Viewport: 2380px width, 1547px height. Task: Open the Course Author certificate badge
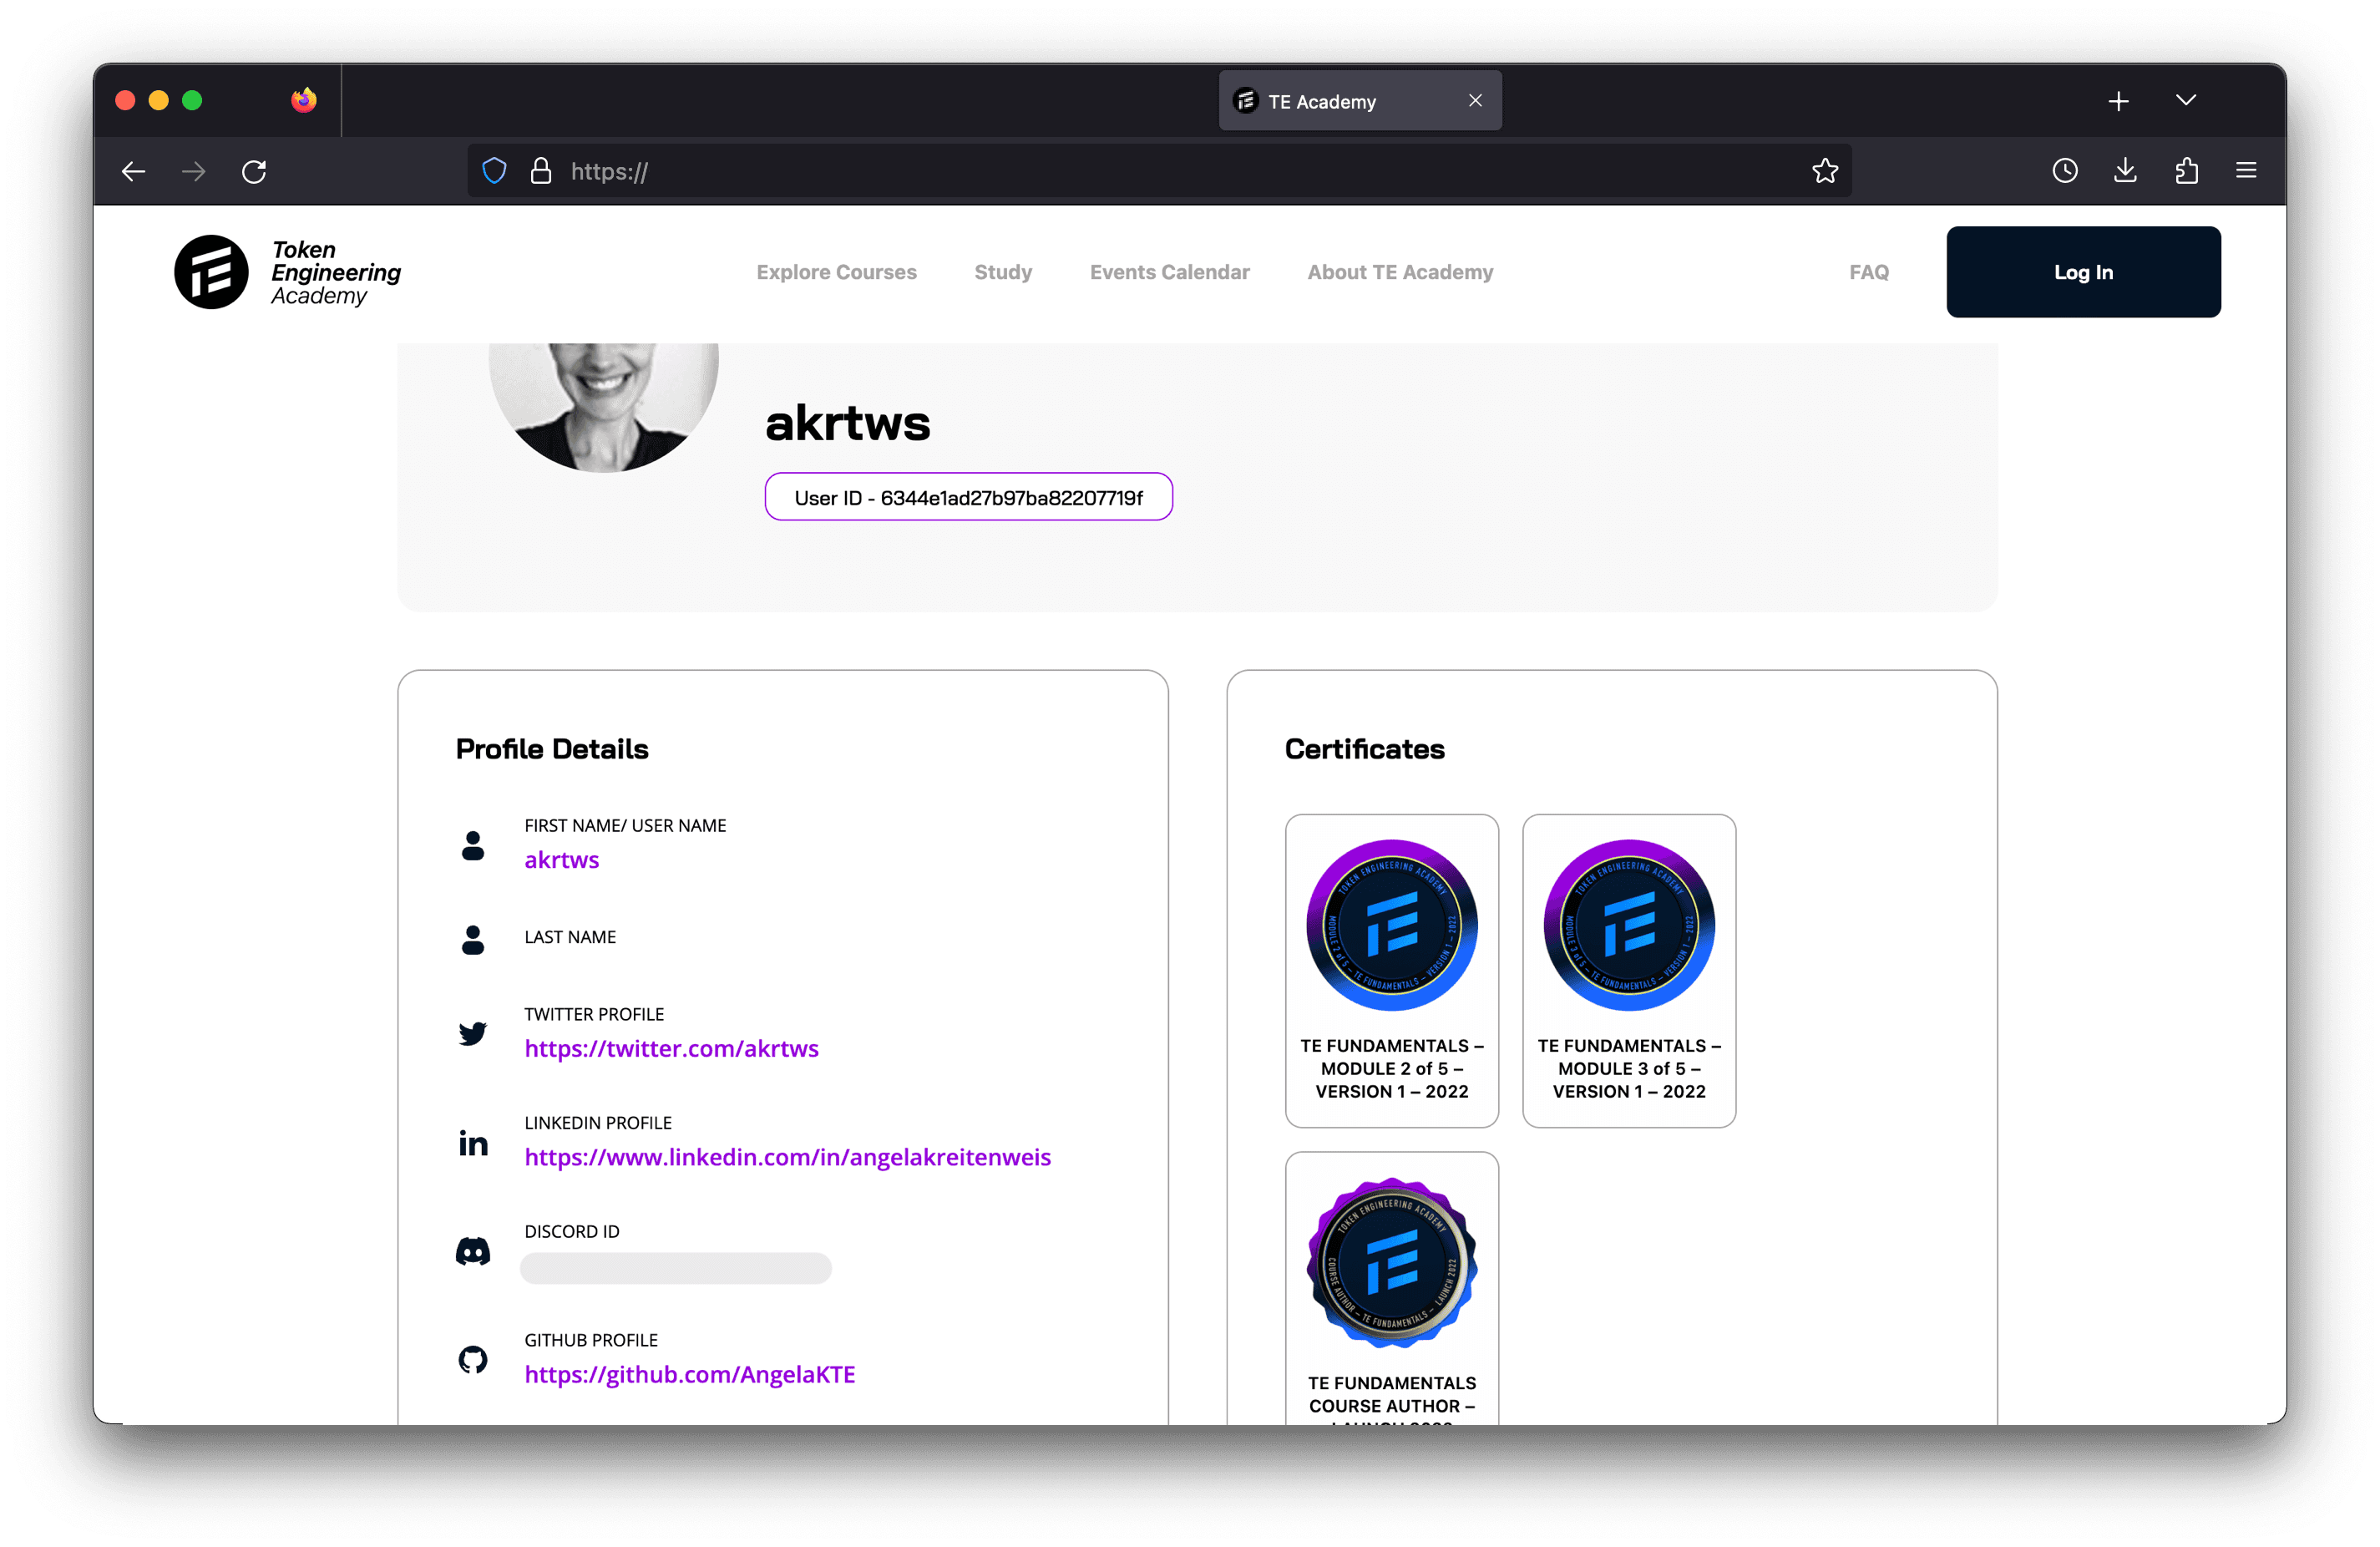pyautogui.click(x=1392, y=1263)
